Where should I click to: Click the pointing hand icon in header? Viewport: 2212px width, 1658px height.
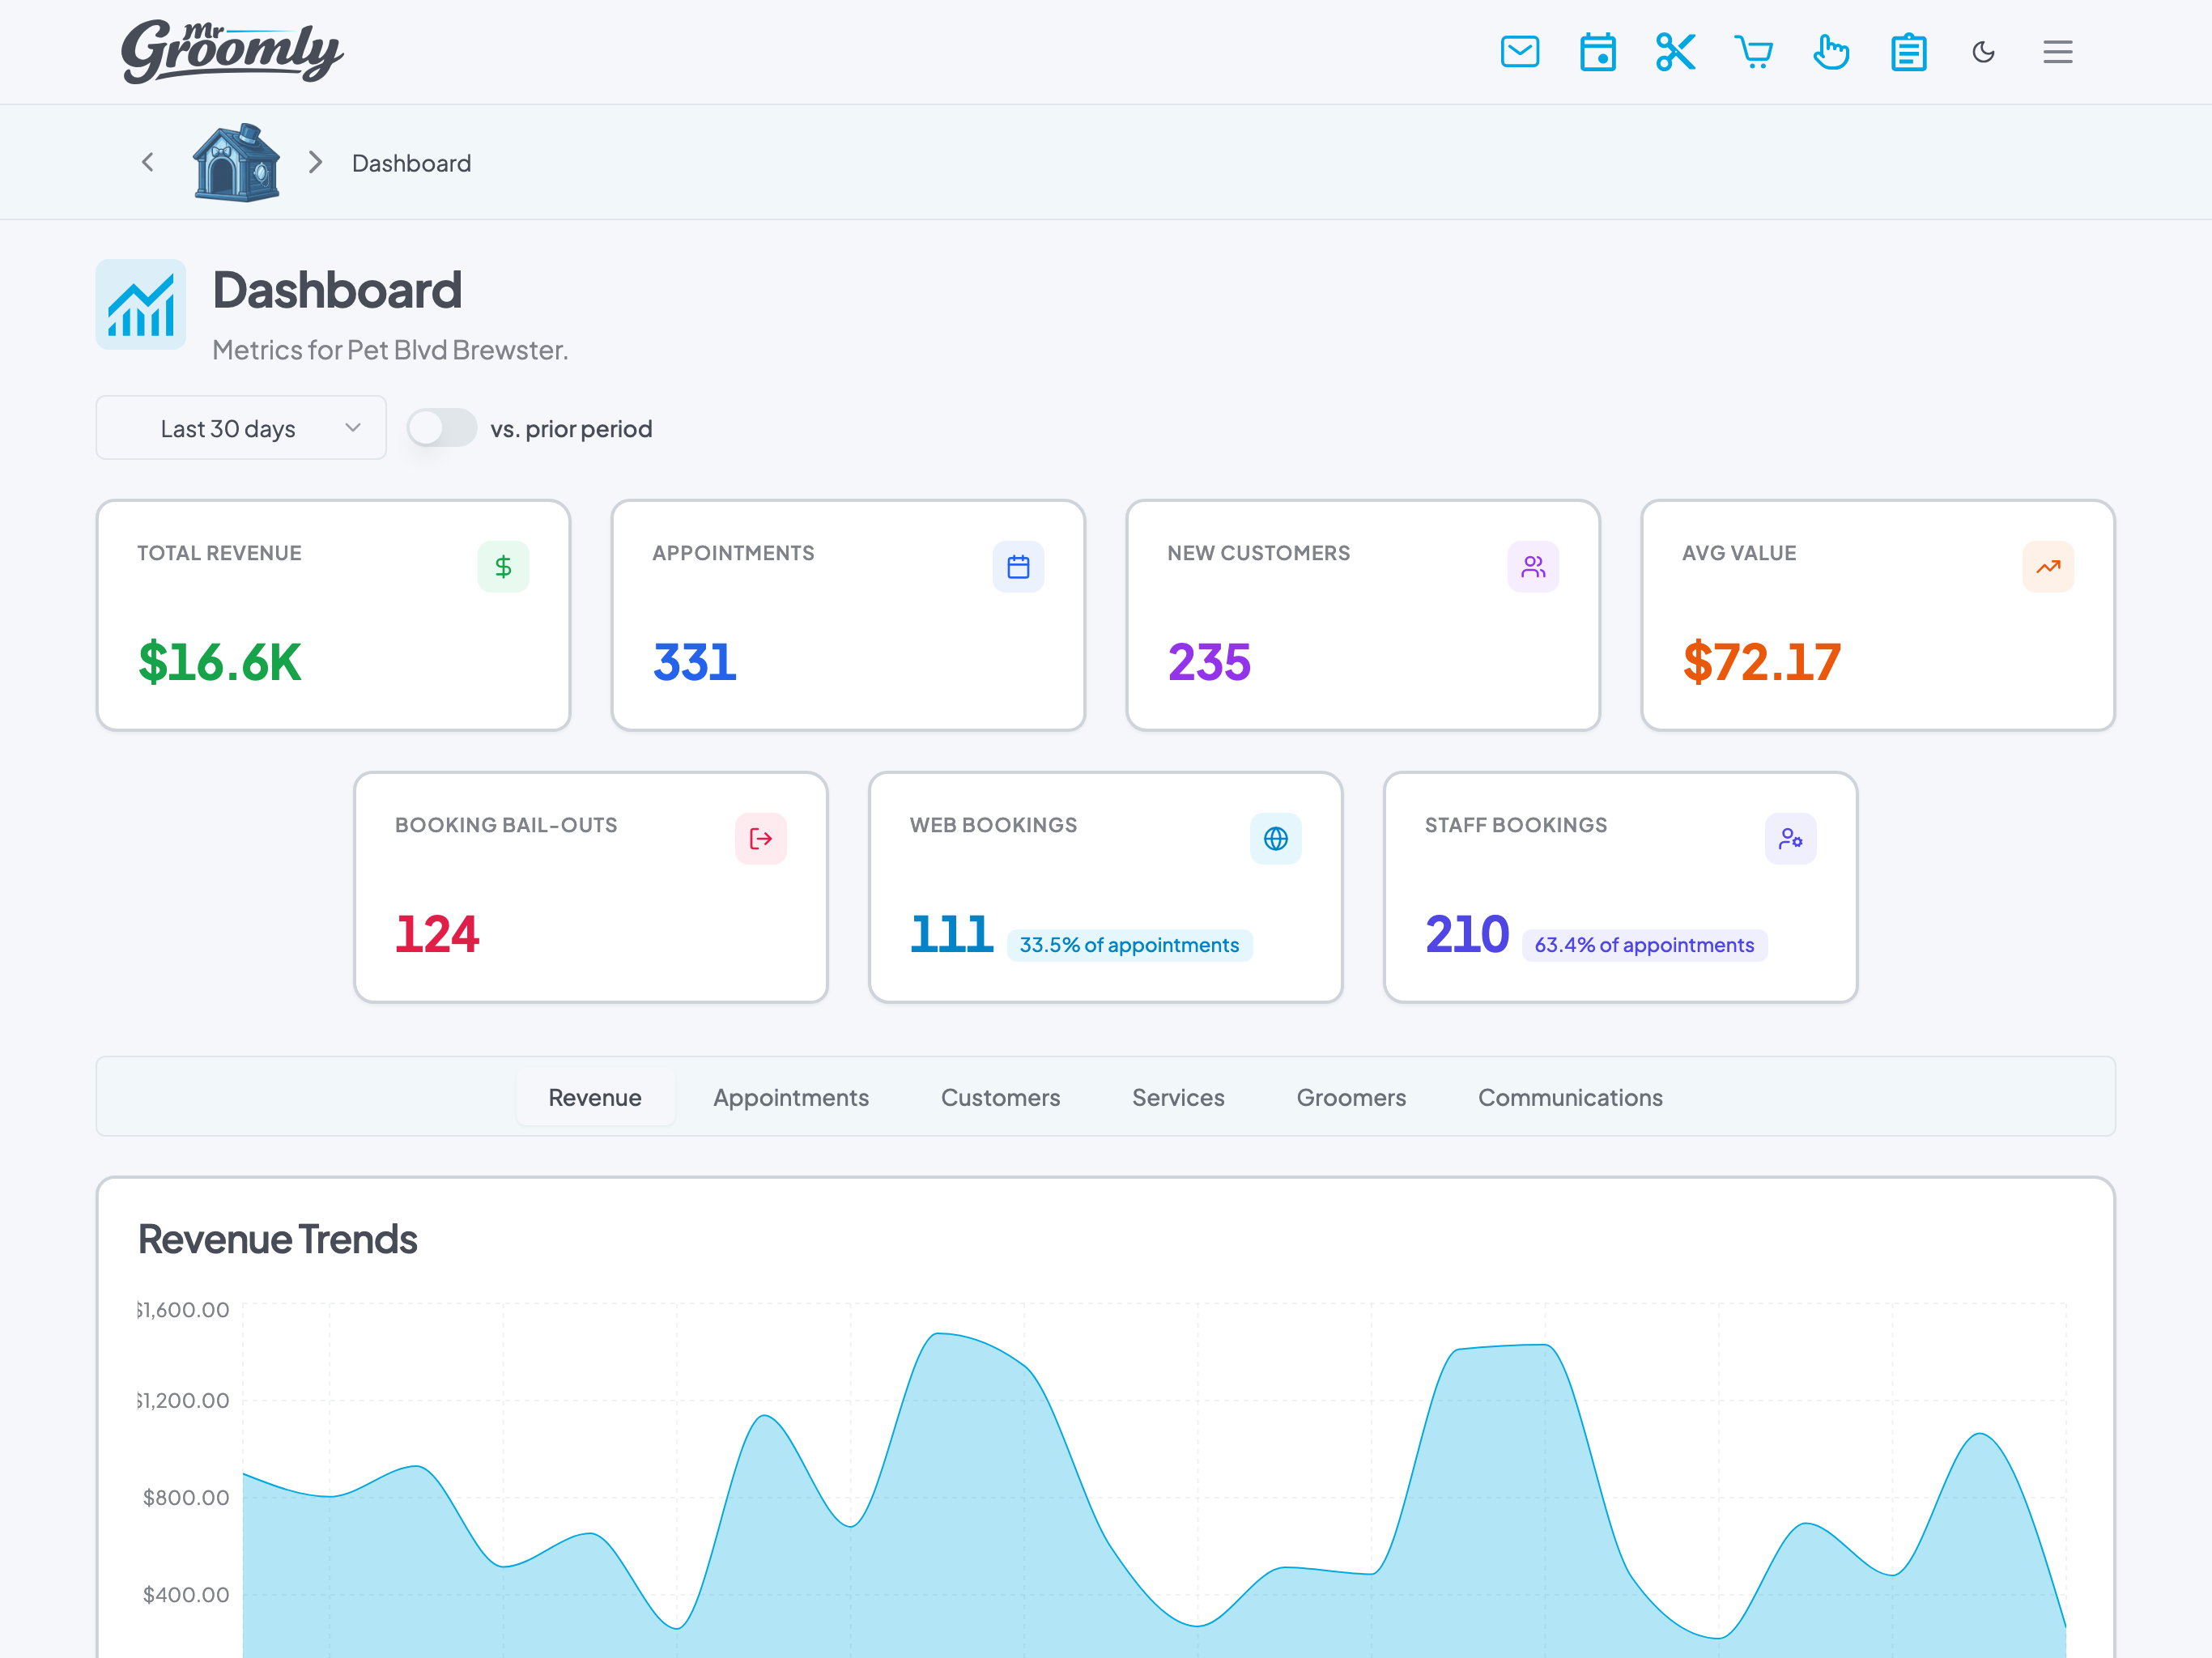coord(1831,52)
